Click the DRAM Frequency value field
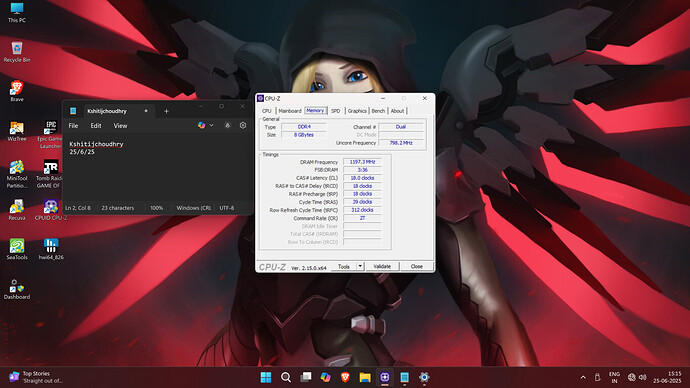 [x=362, y=162]
